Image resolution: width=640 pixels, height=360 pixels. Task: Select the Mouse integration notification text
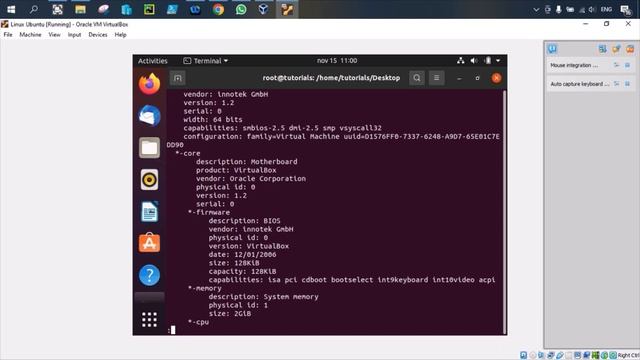click(x=574, y=65)
